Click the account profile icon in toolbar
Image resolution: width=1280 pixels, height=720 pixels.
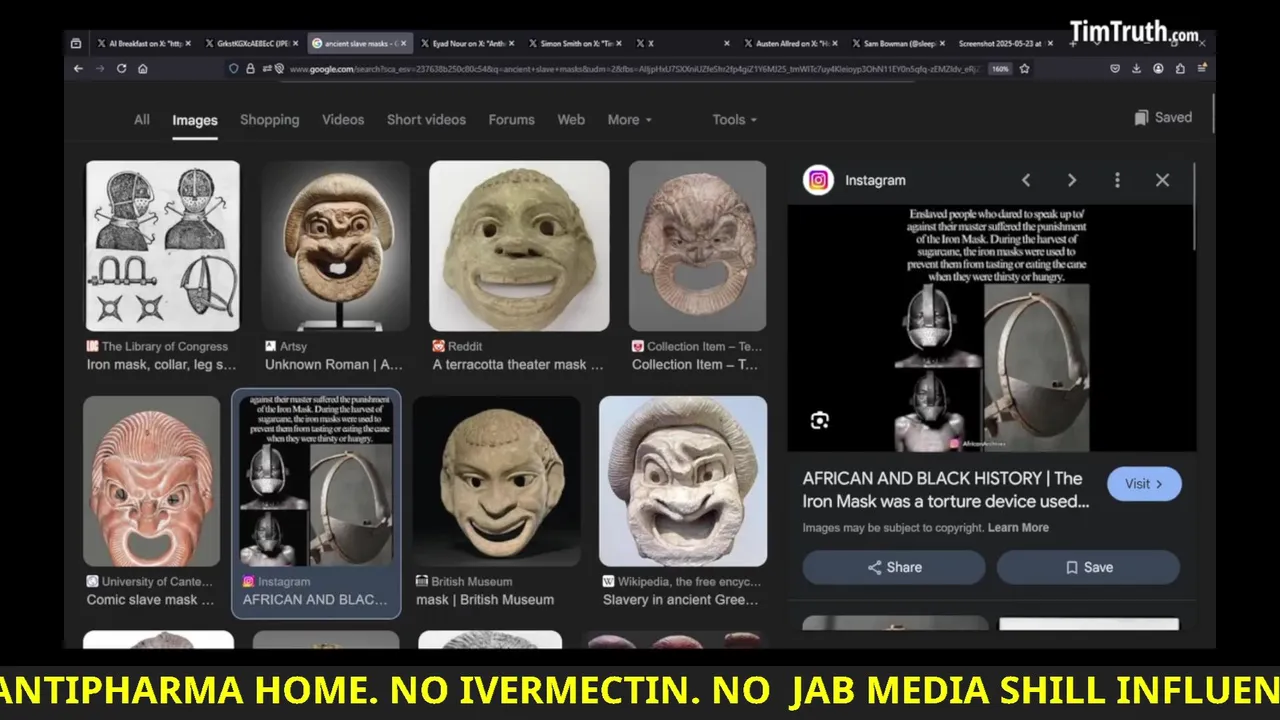pyautogui.click(x=1158, y=69)
